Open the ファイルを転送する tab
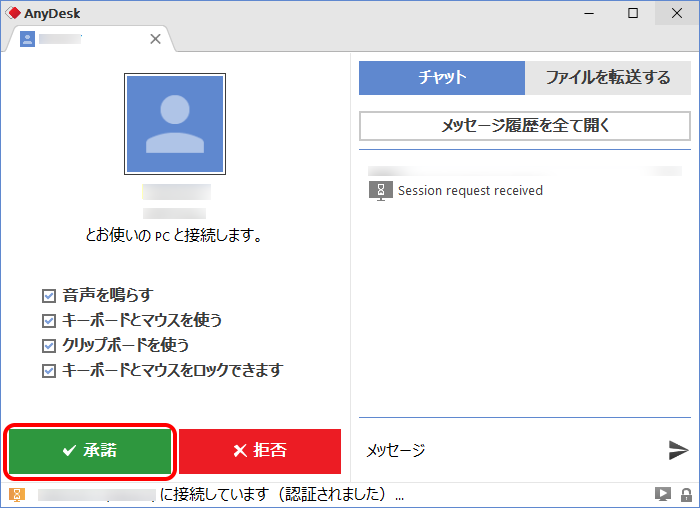This screenshot has height=508, width=700. 608,78
